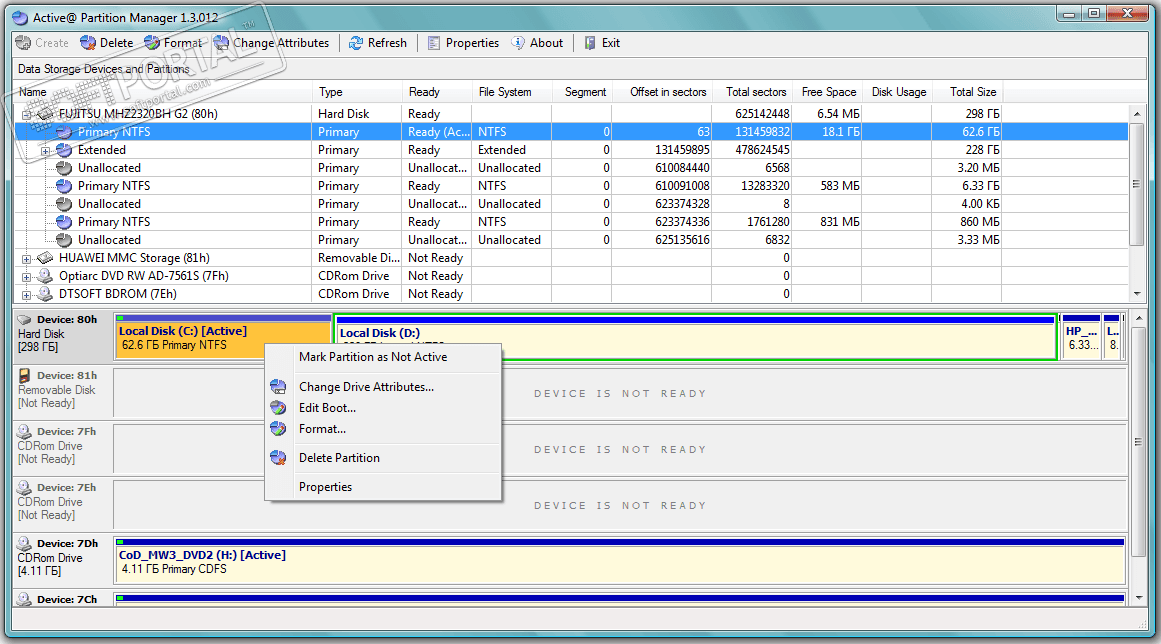Viewport: 1161px width, 644px height.
Task: Expand the HUAWEI MMC Storage node
Action: pos(27,259)
